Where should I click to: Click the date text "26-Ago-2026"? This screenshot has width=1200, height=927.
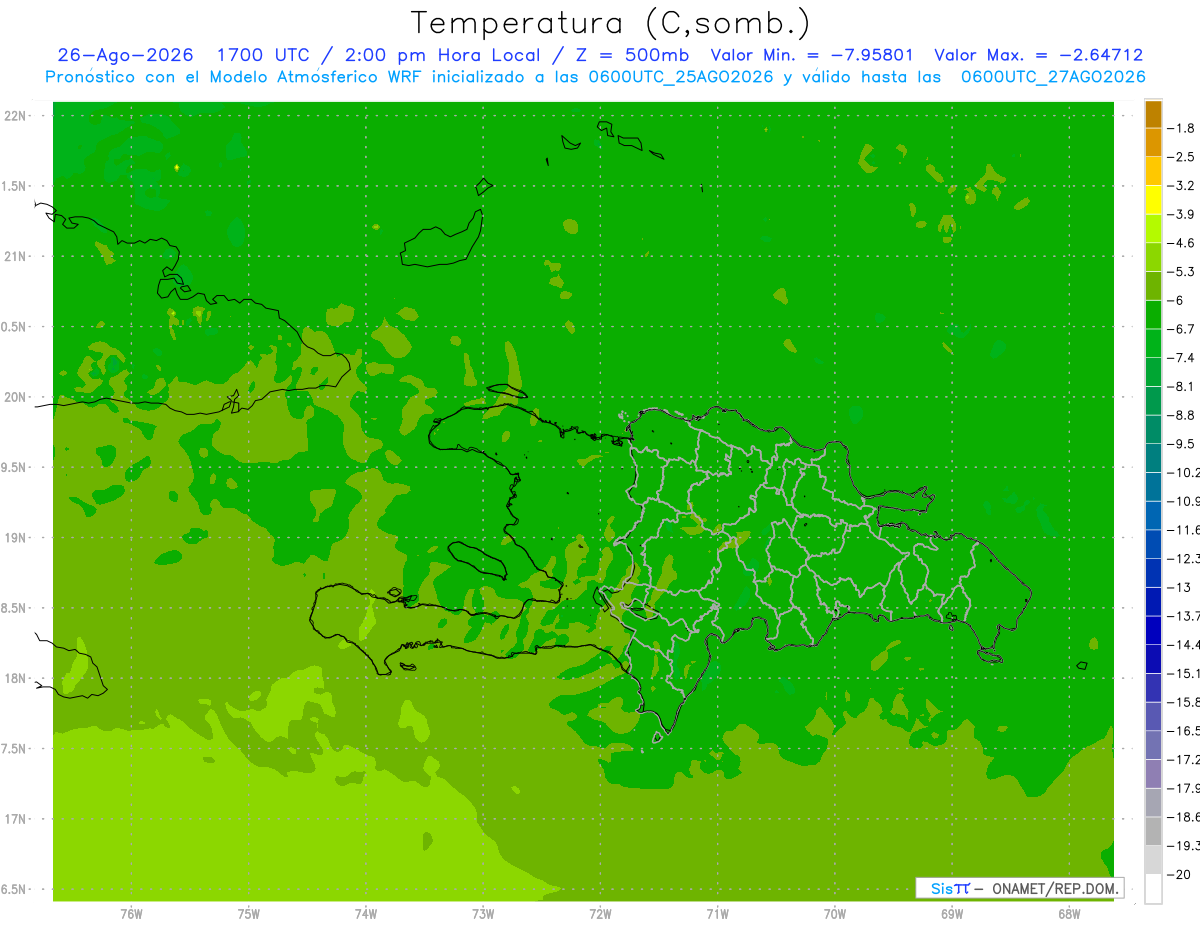[x=125, y=55]
